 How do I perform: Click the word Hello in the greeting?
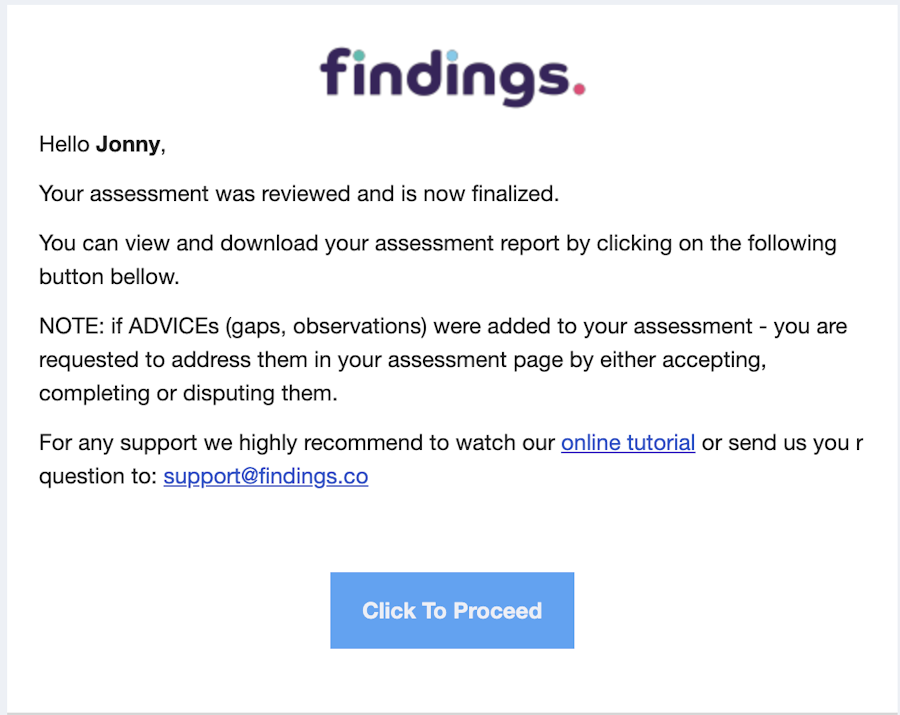pyautogui.click(x=64, y=144)
